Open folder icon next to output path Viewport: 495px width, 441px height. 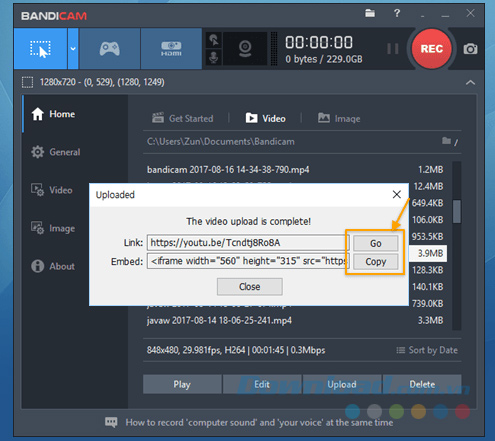[447, 141]
